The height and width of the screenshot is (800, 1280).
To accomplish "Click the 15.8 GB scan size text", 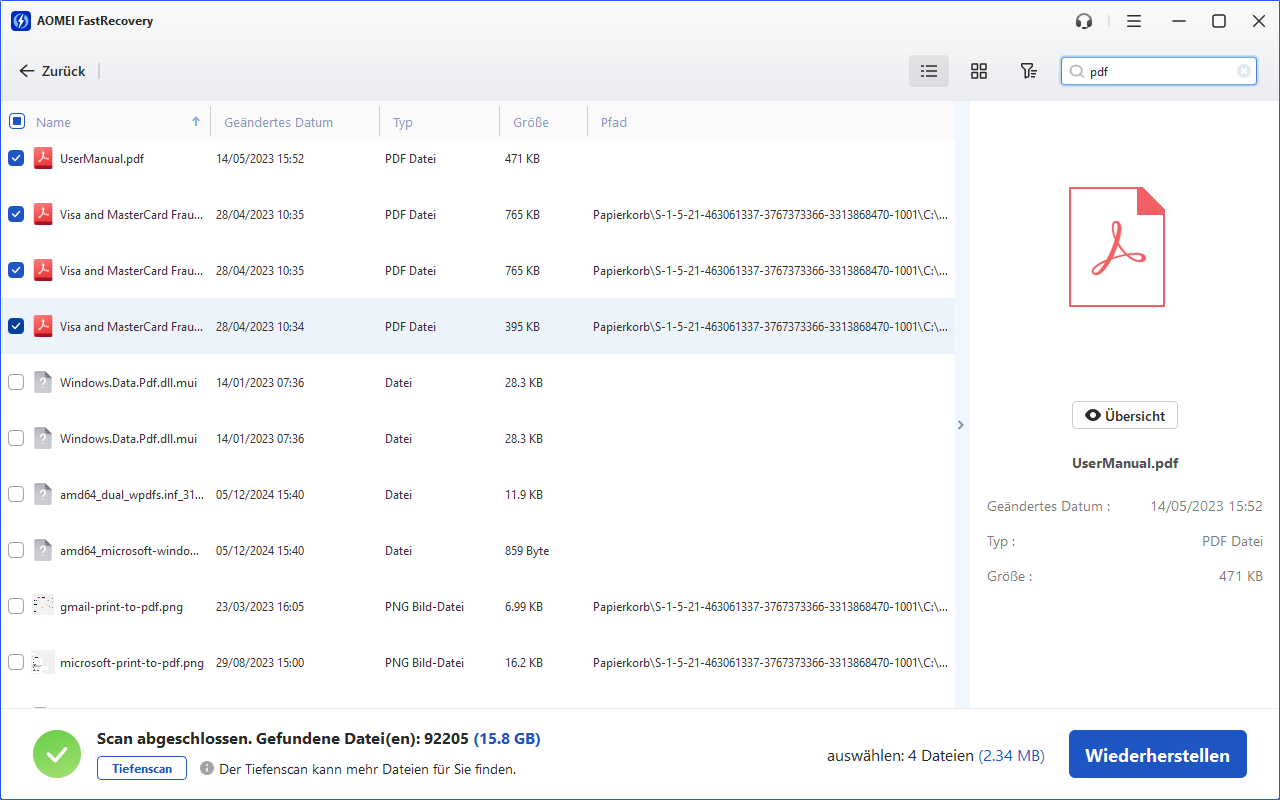I will [507, 739].
